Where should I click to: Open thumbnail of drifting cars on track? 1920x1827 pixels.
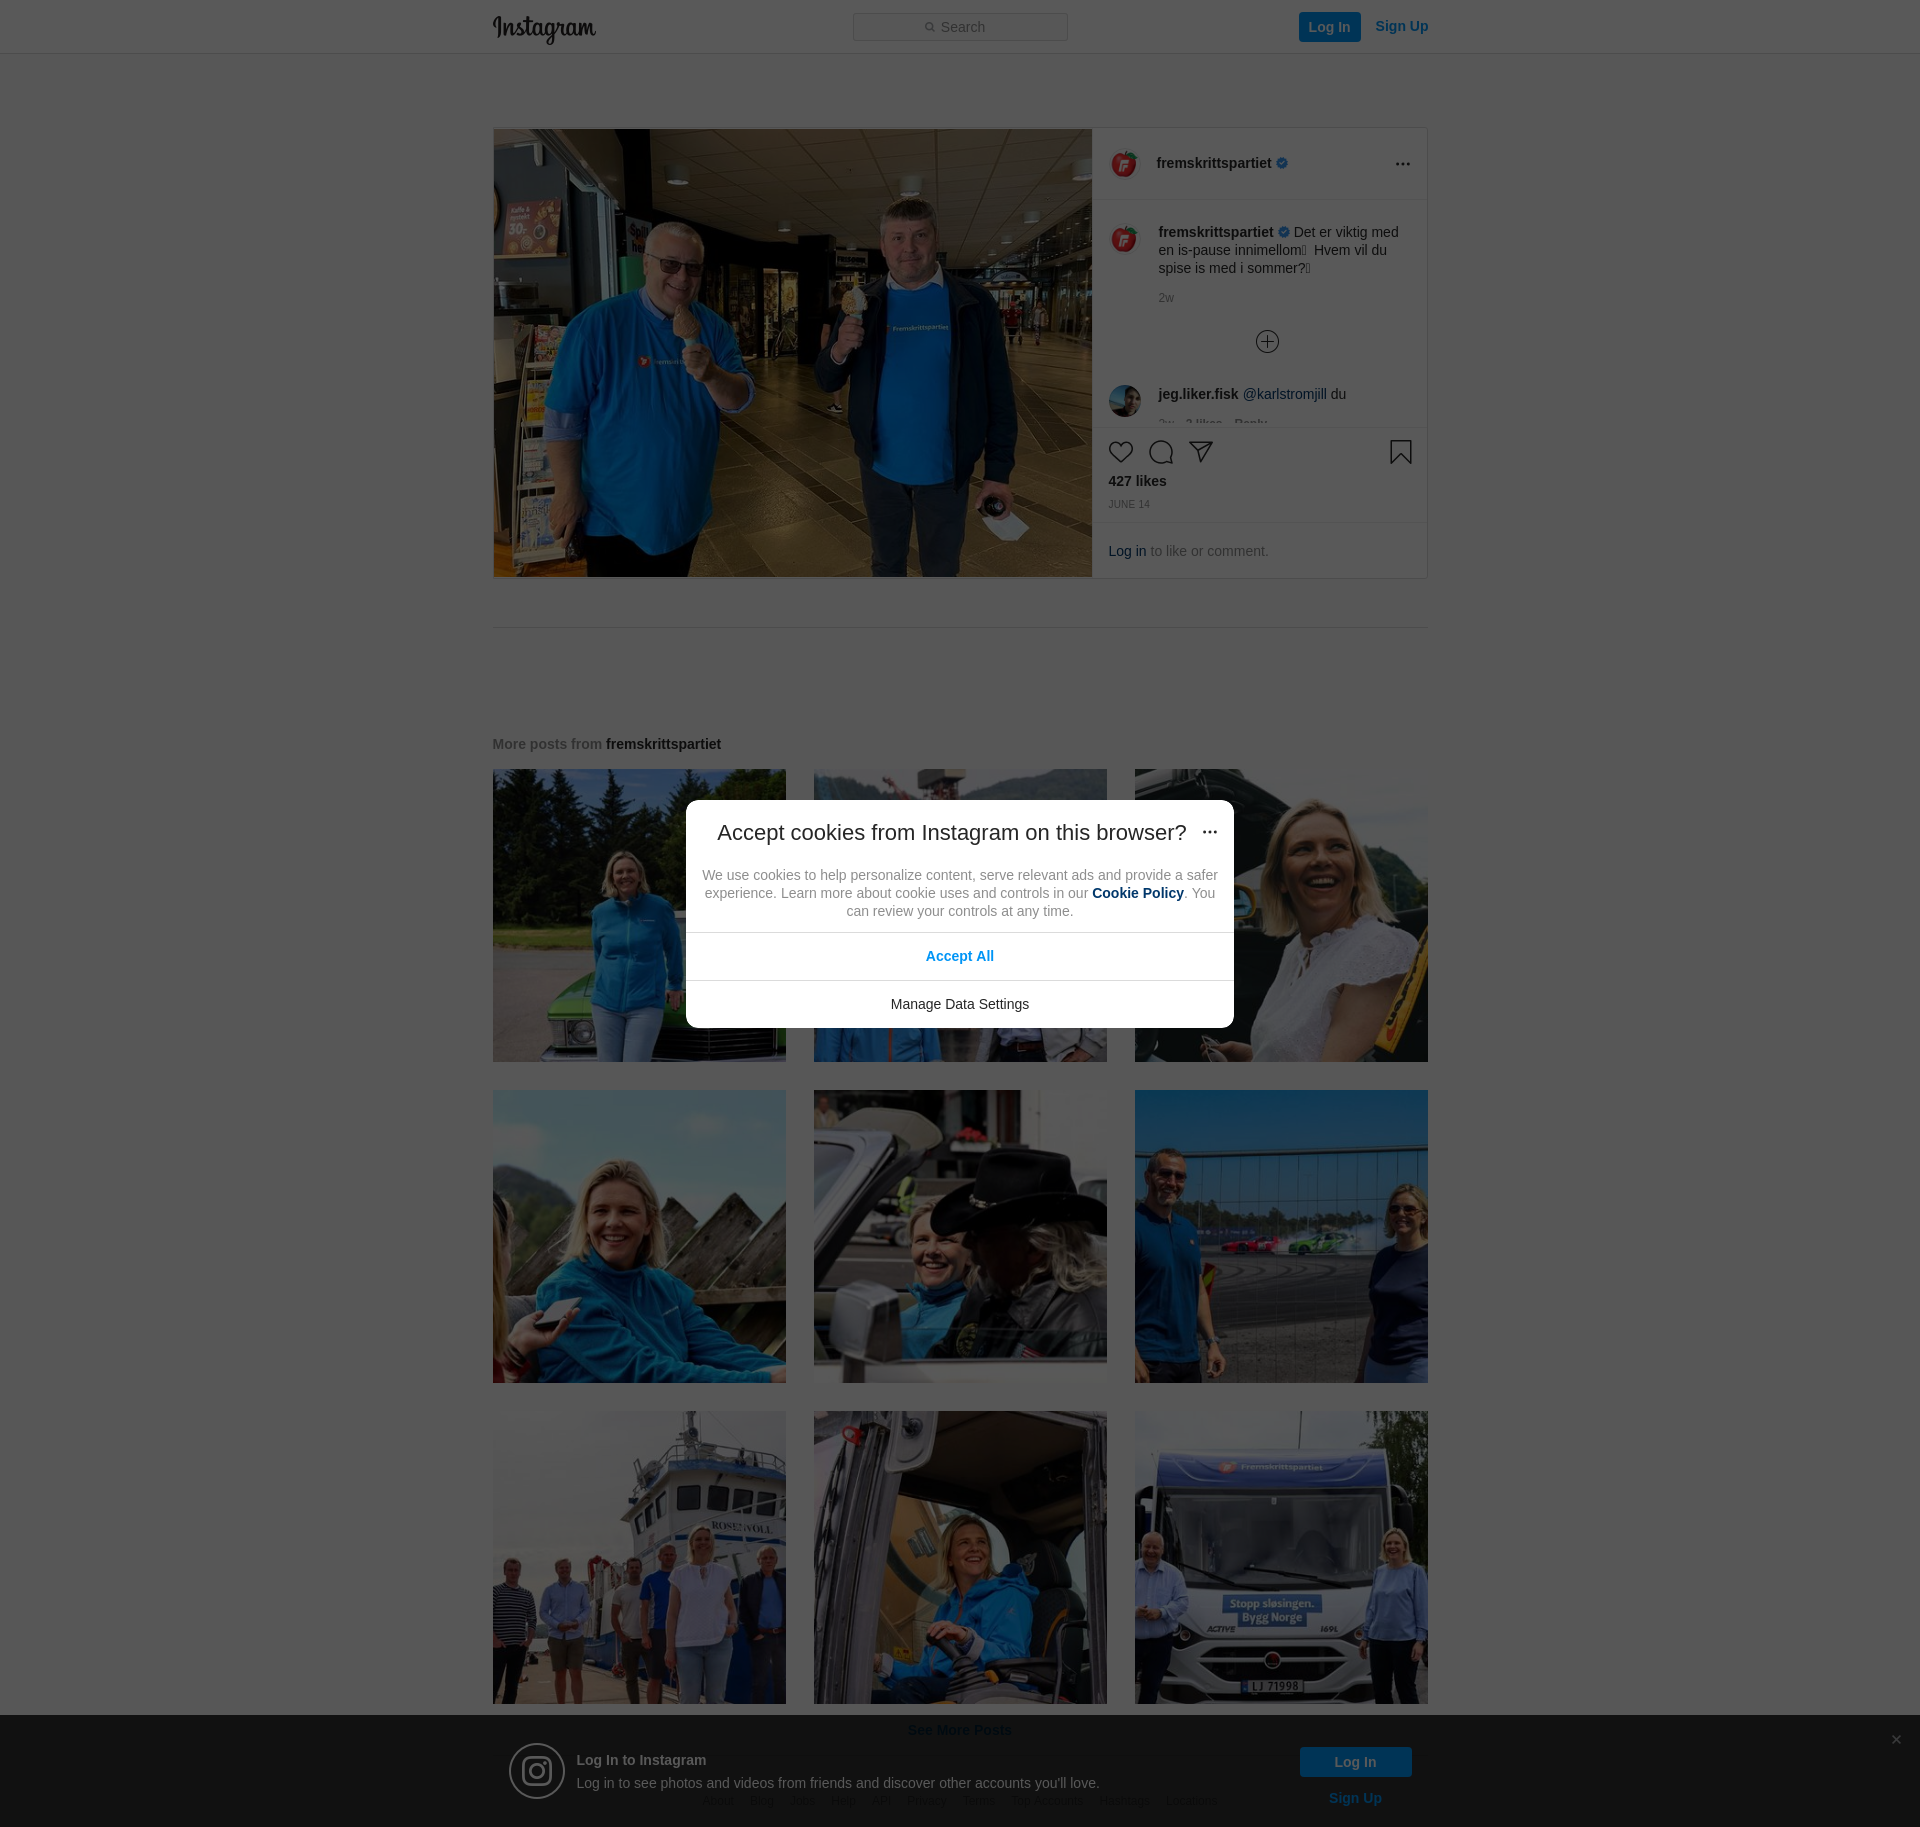coord(1281,1236)
